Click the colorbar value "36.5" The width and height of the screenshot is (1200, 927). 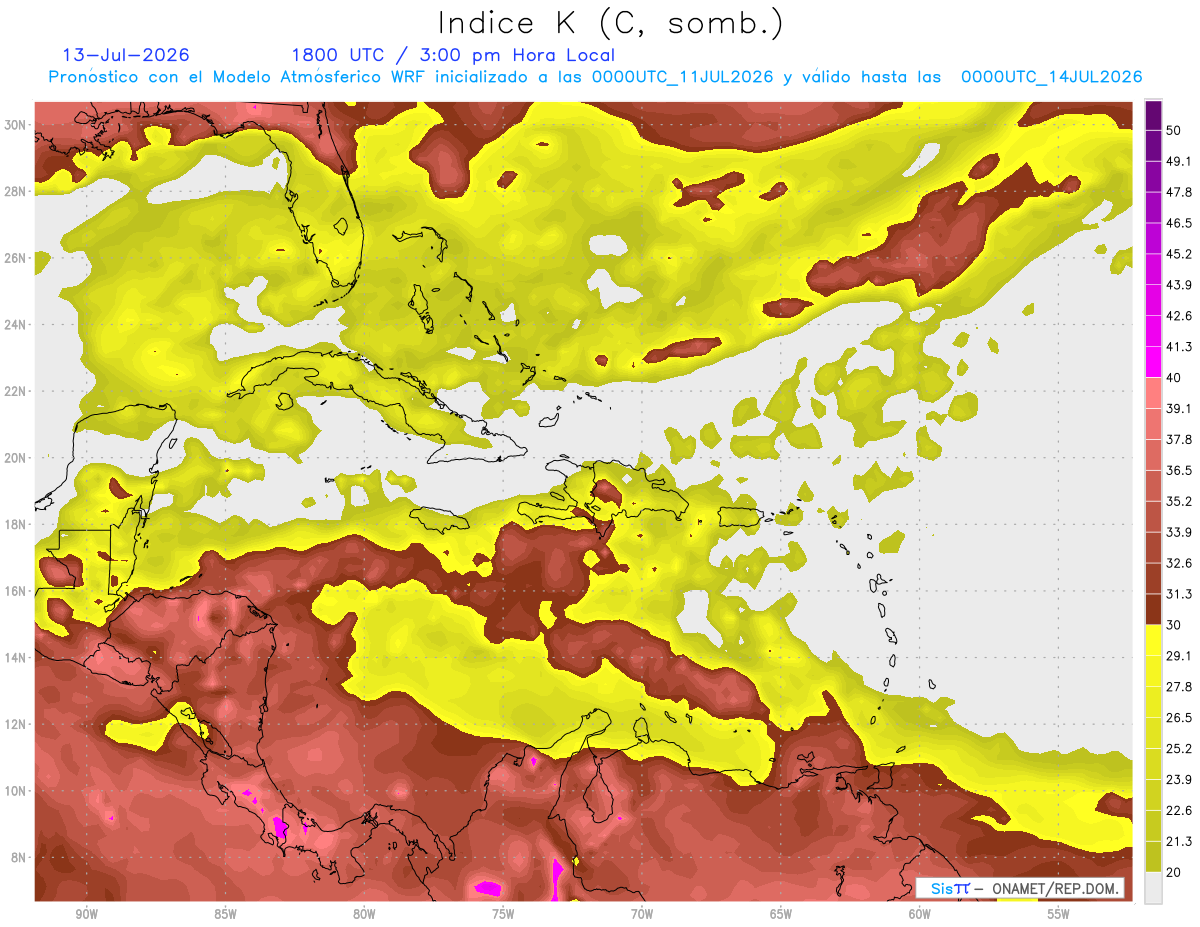(x=1179, y=470)
